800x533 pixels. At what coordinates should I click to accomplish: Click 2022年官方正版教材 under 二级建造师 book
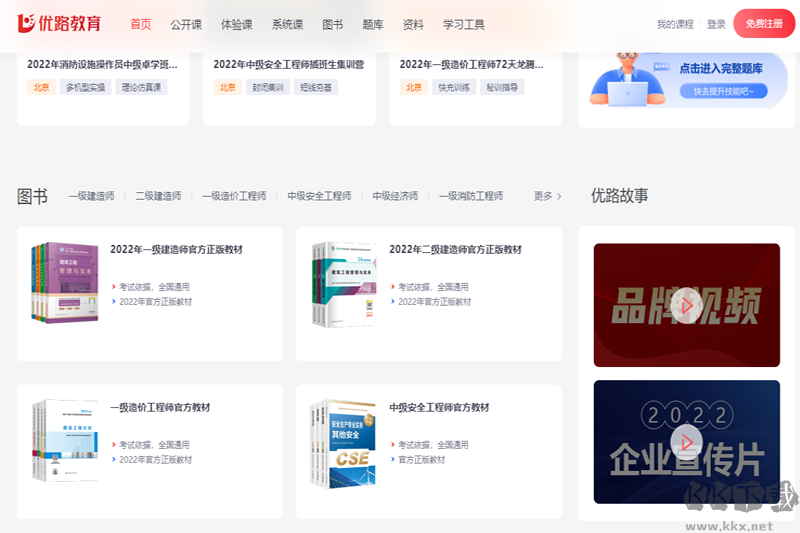point(435,302)
